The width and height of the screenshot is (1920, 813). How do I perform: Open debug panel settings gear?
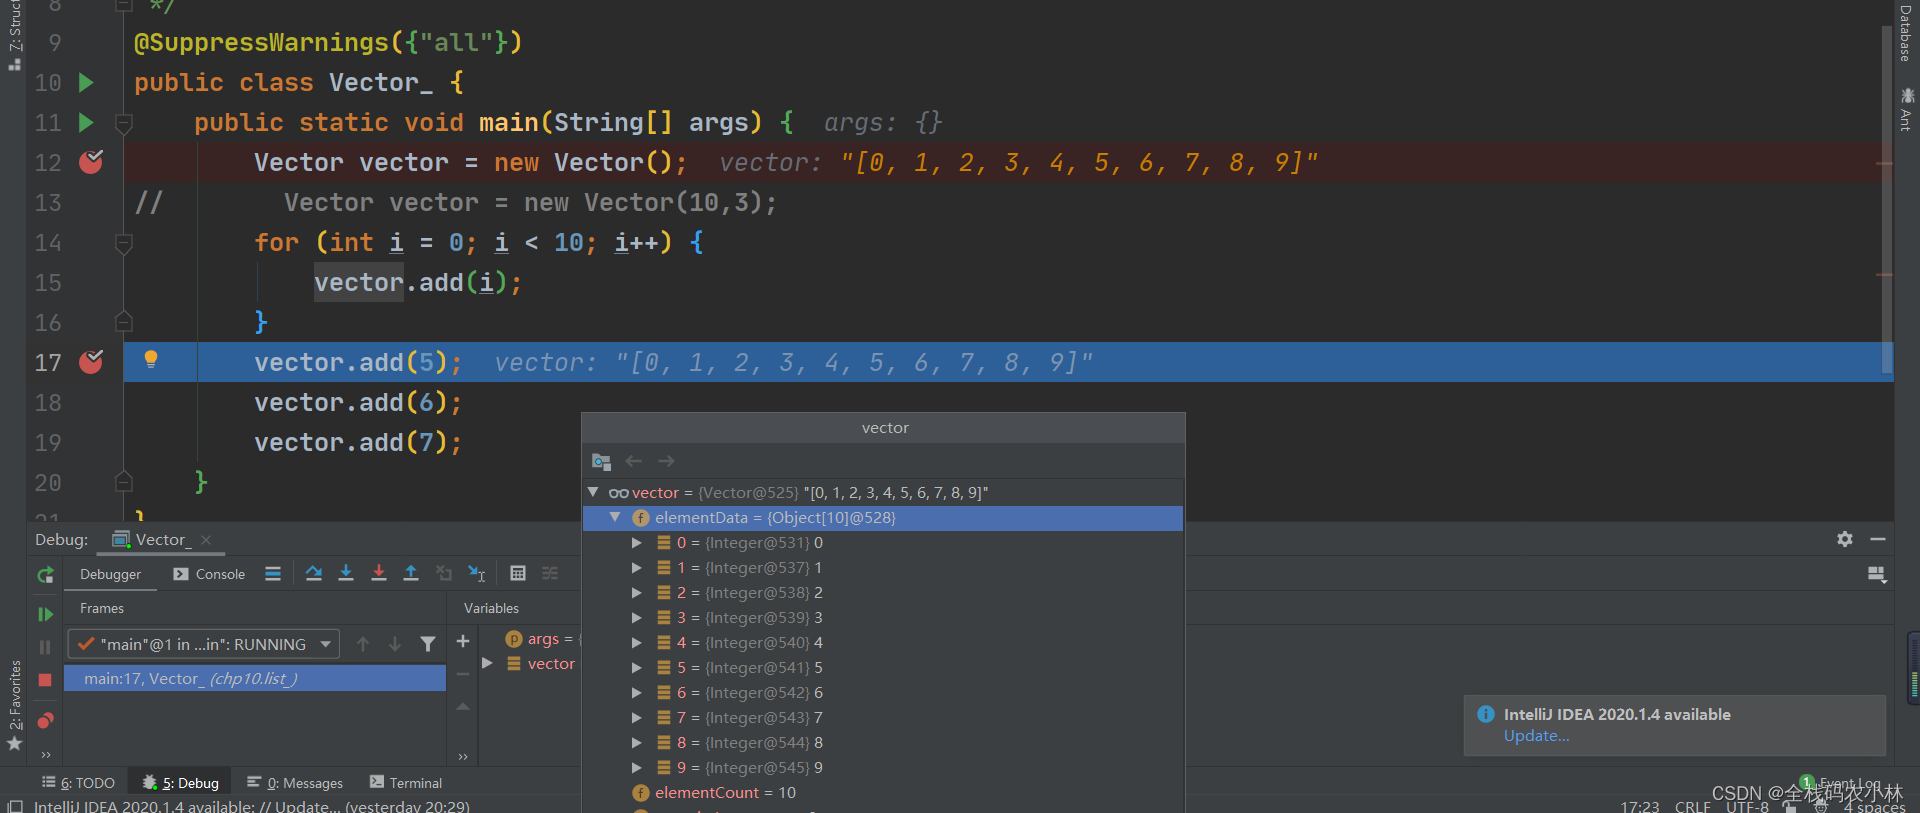tap(1845, 539)
